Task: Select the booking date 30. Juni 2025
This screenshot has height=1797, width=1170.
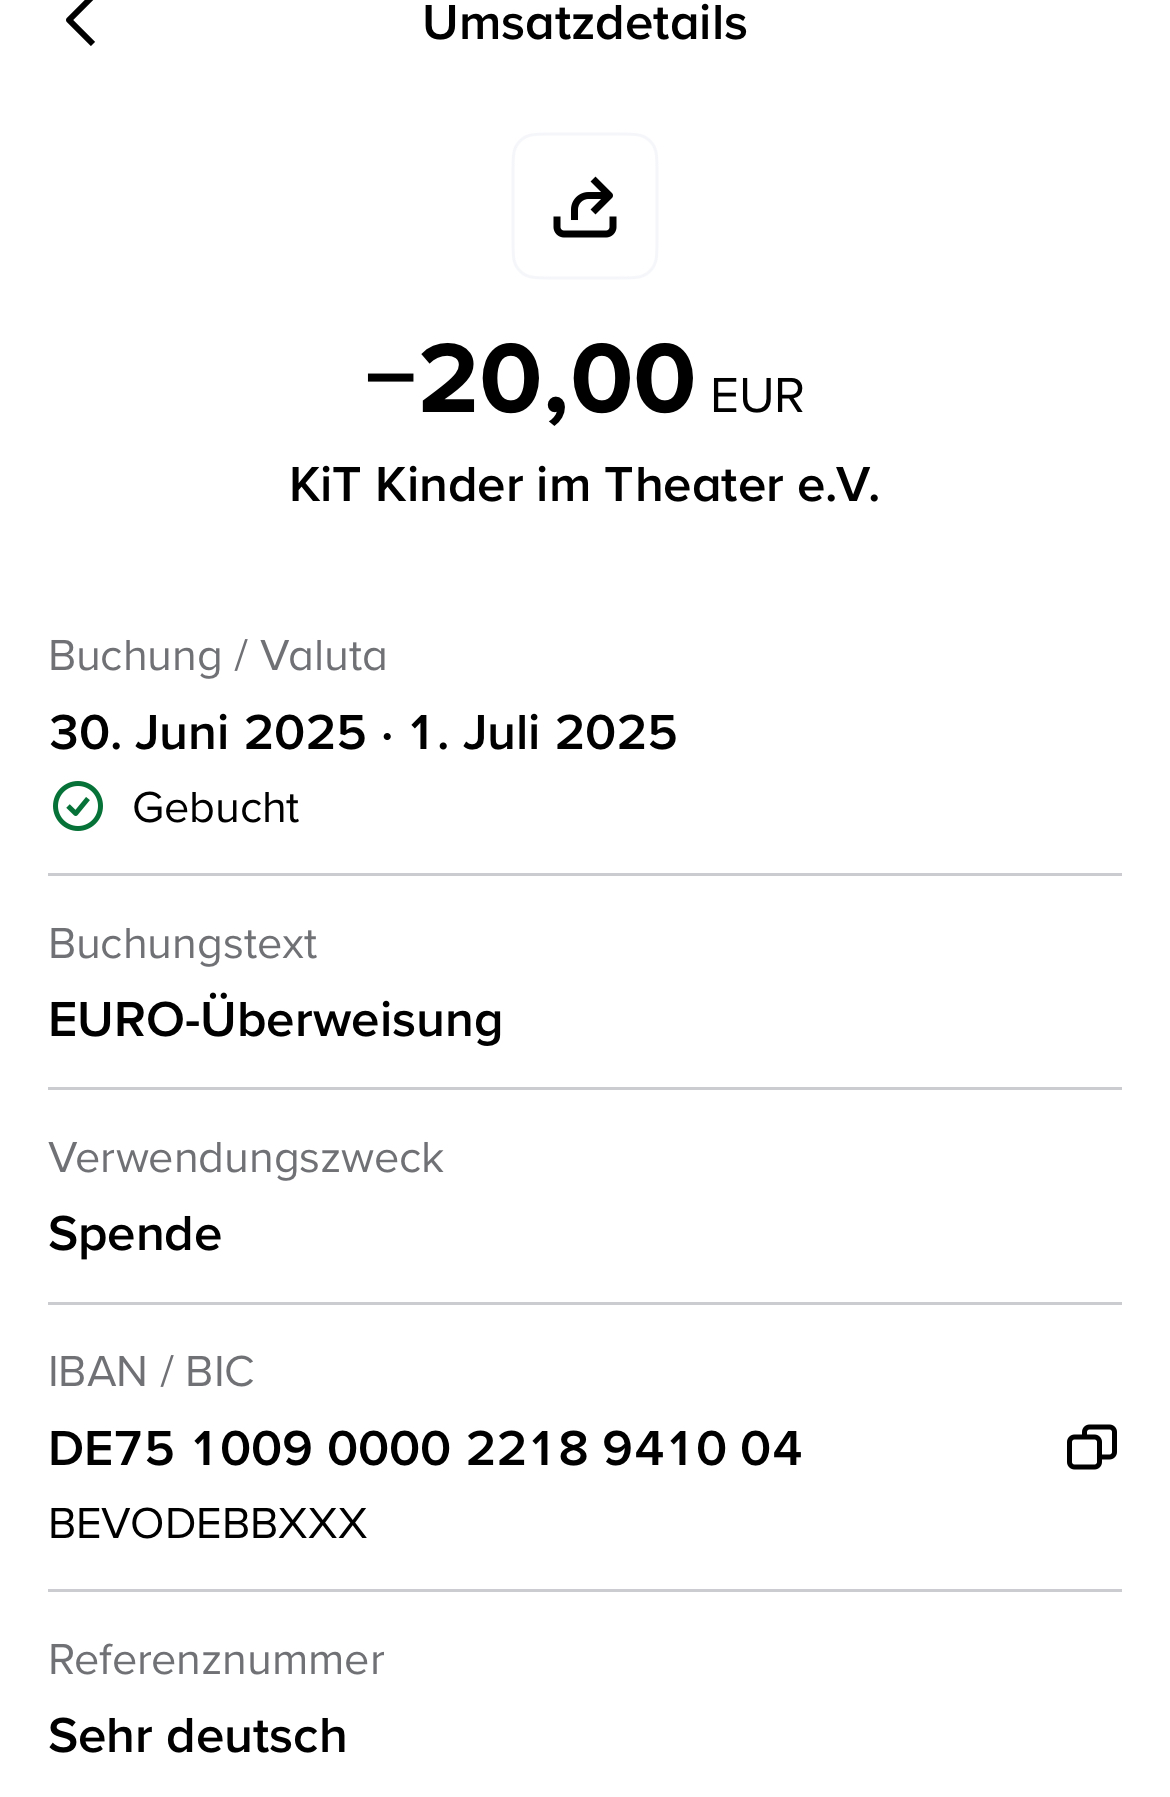Action: coord(208,732)
